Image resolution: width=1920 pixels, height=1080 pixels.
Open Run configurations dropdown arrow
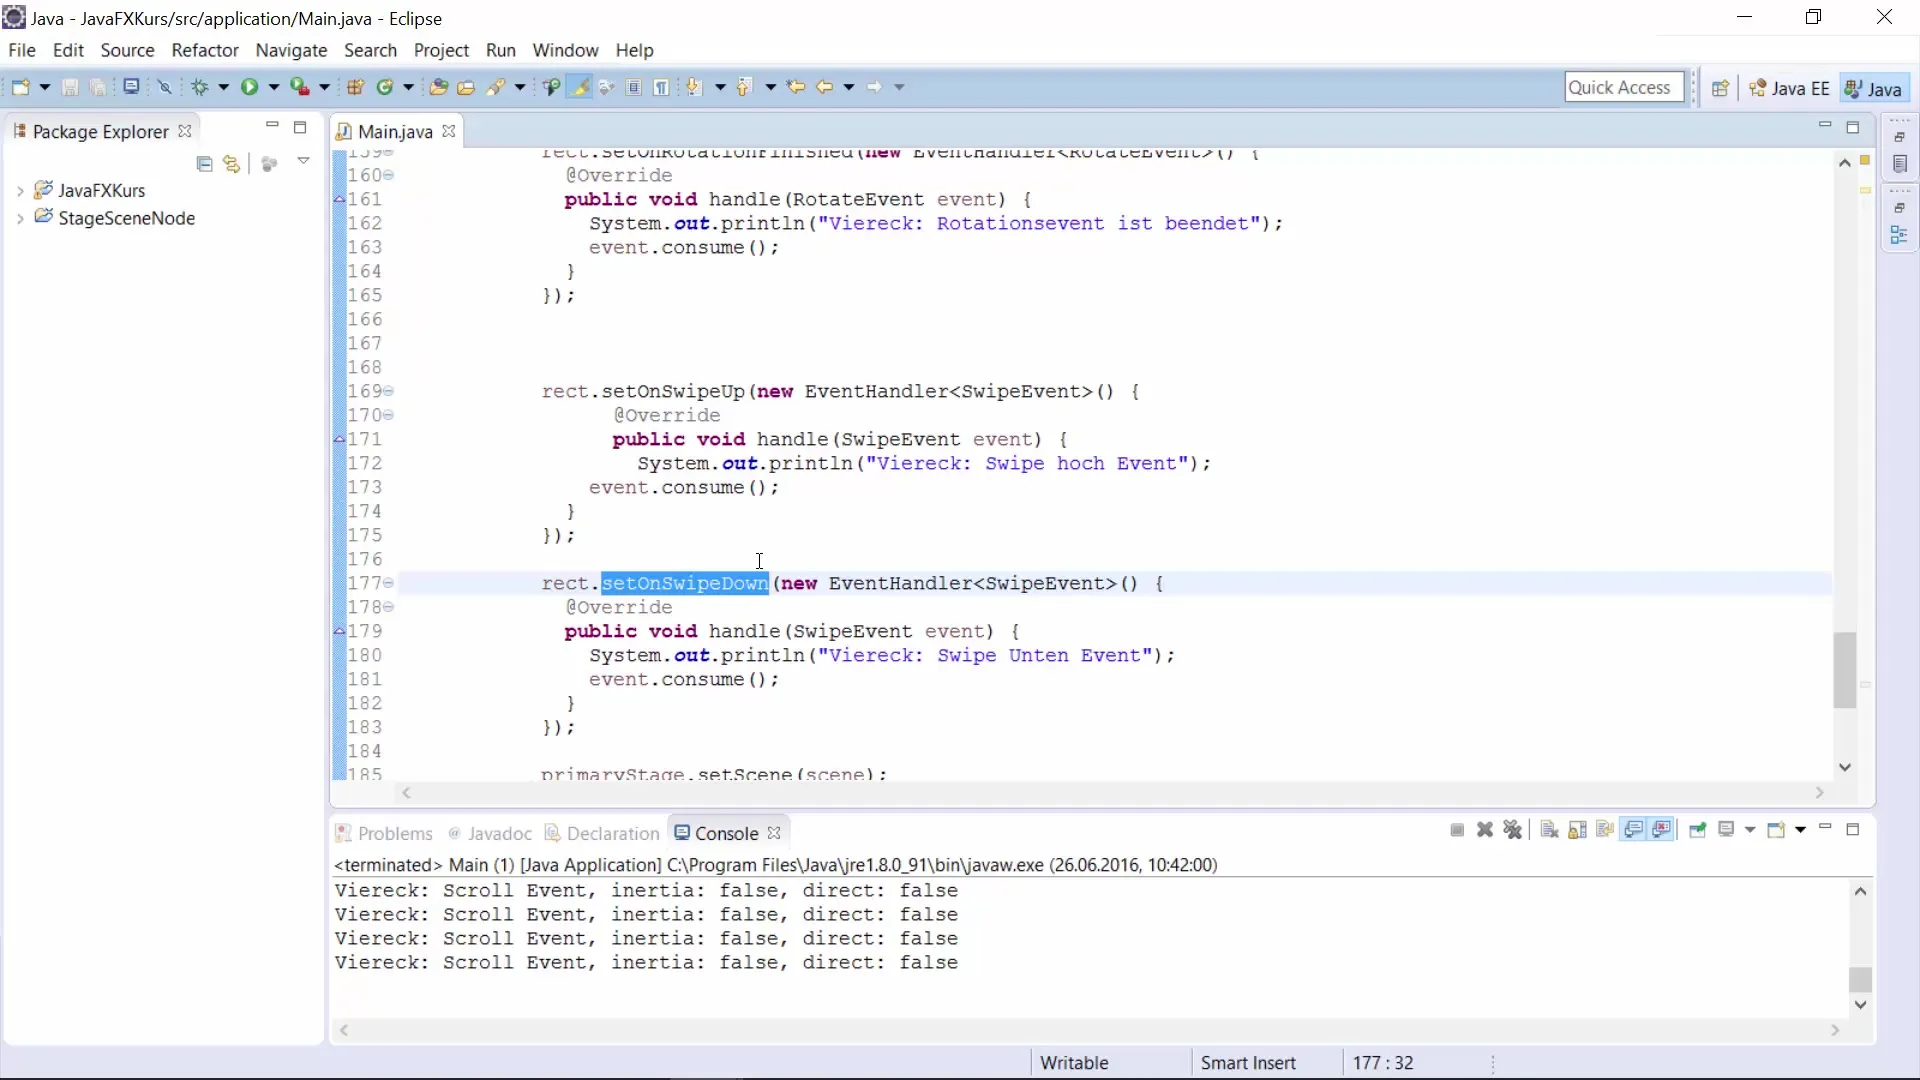pyautogui.click(x=274, y=87)
